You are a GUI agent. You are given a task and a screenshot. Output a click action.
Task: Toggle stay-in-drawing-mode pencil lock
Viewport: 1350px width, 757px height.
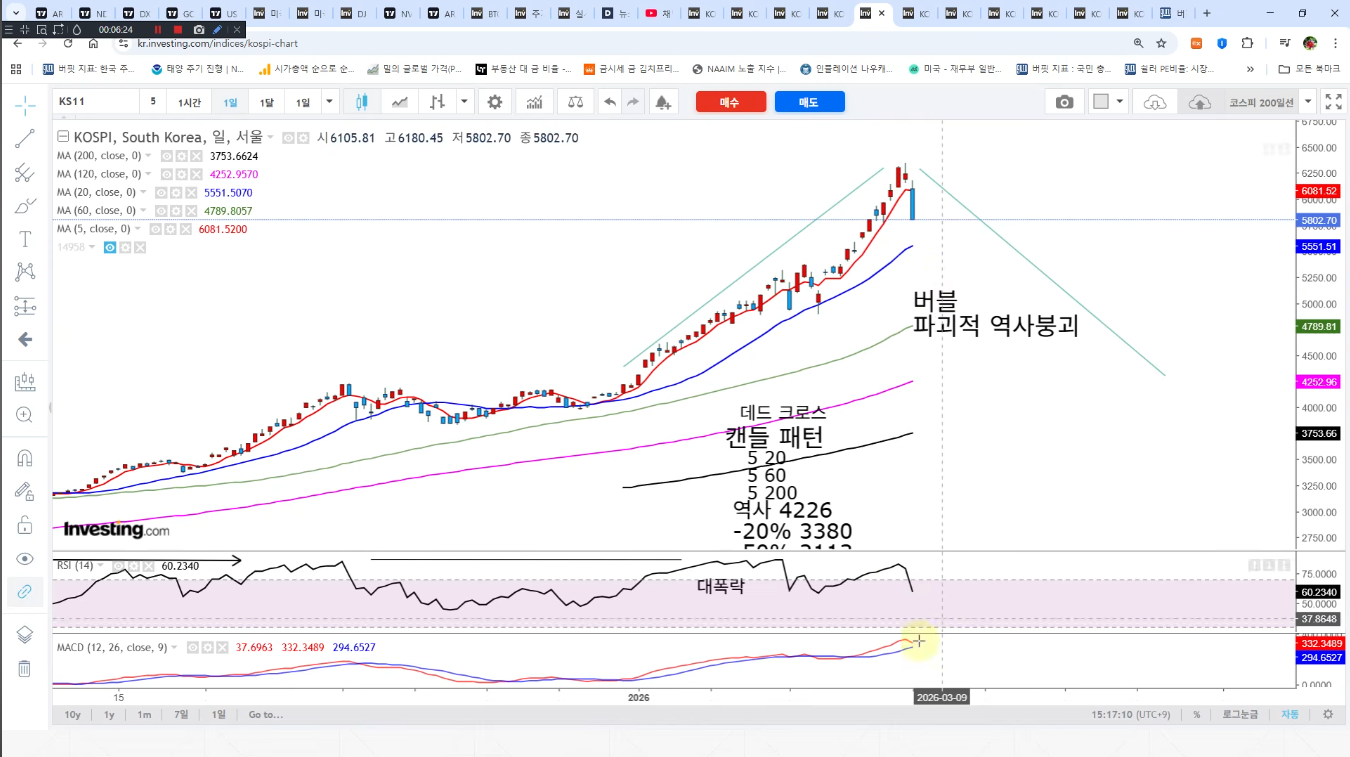[x=25, y=491]
